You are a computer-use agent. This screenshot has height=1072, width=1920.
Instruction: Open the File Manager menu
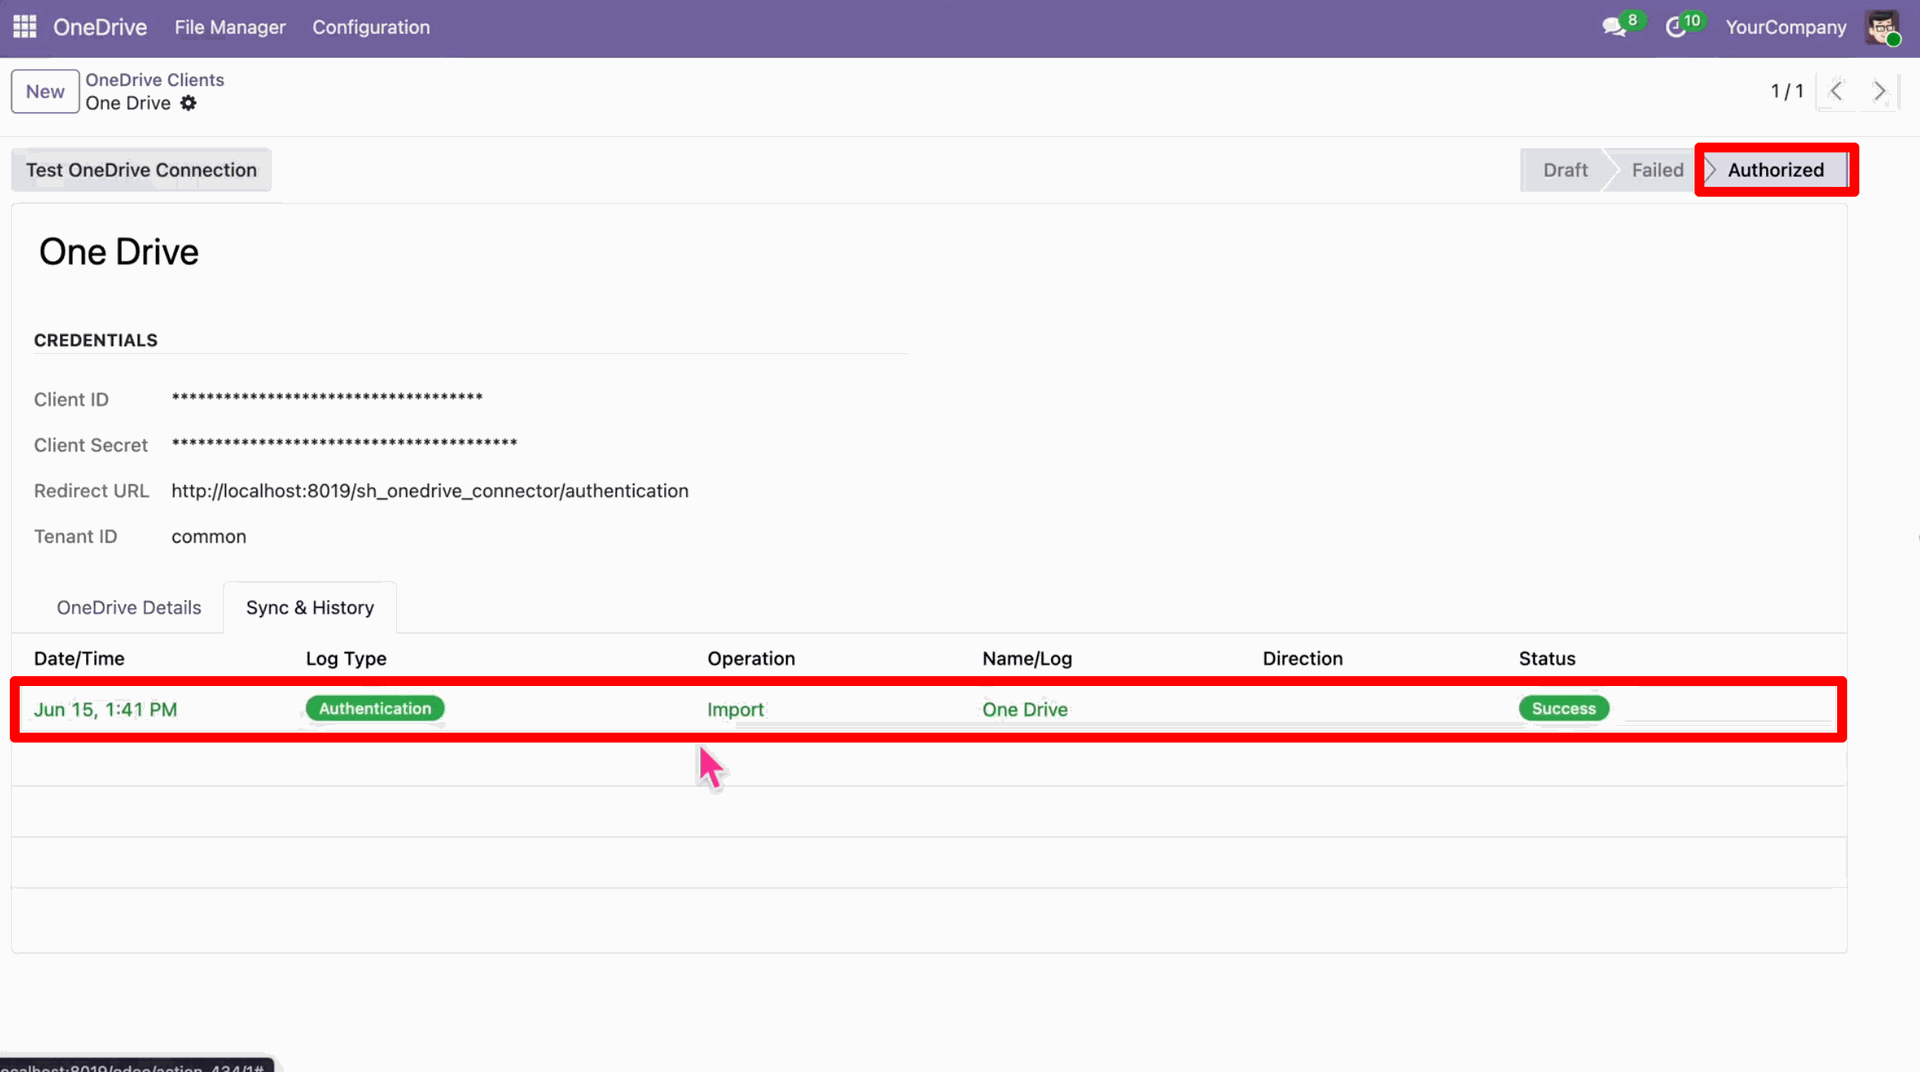[230, 27]
